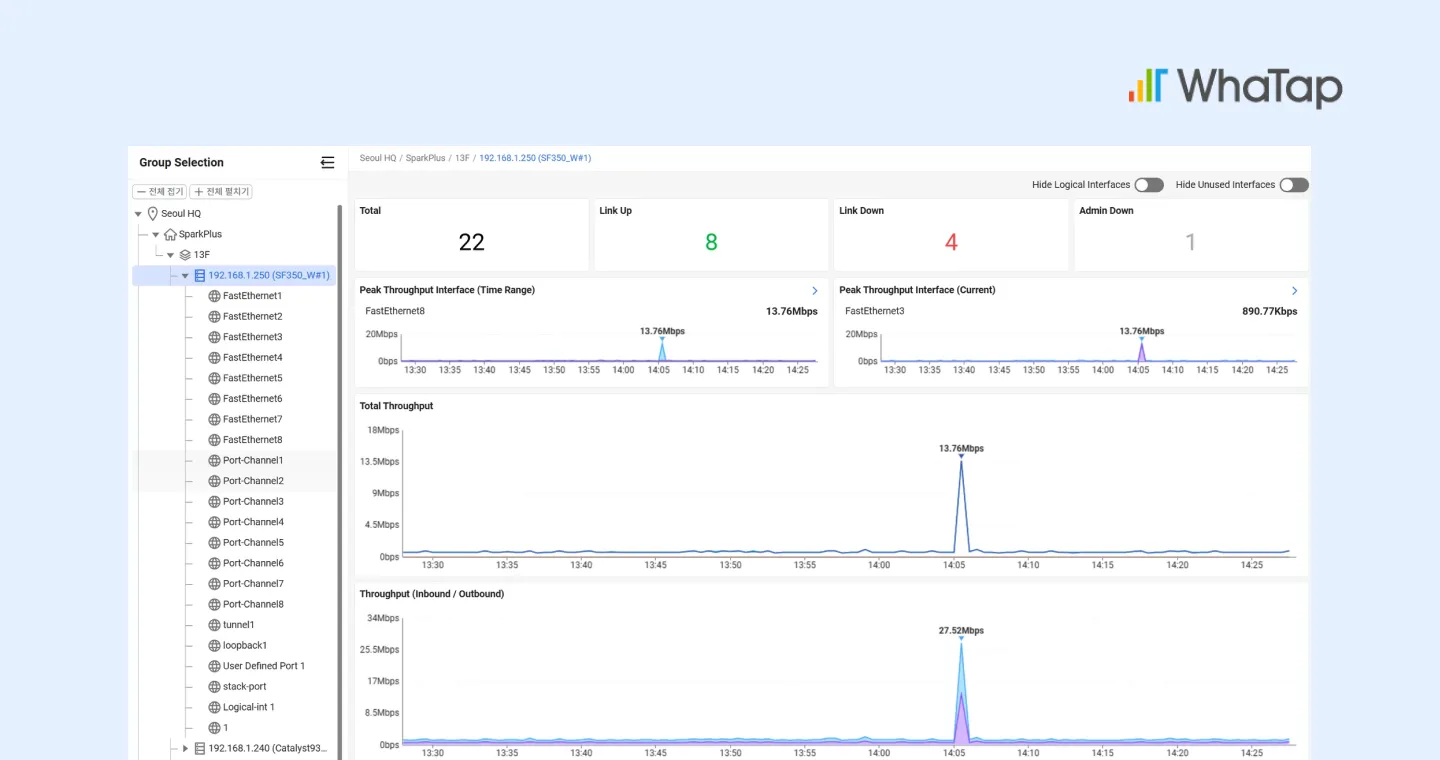
Task: Open Peak Throughput (Current) arrow
Action: [x=1295, y=290]
